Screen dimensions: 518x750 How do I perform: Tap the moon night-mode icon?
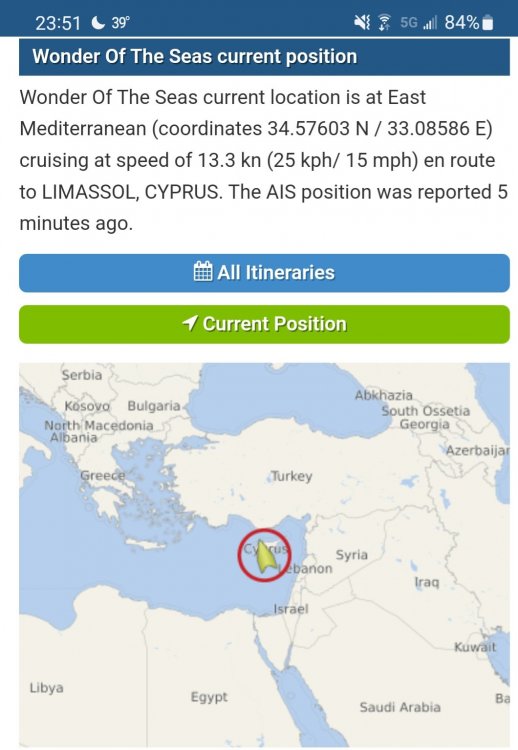coord(98,22)
